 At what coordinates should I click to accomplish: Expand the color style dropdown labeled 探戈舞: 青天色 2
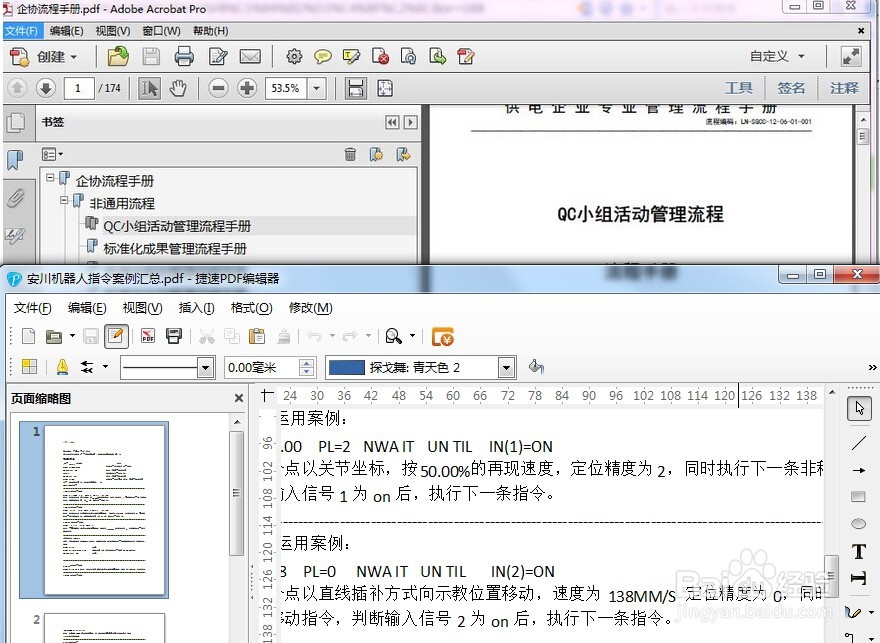[x=506, y=367]
